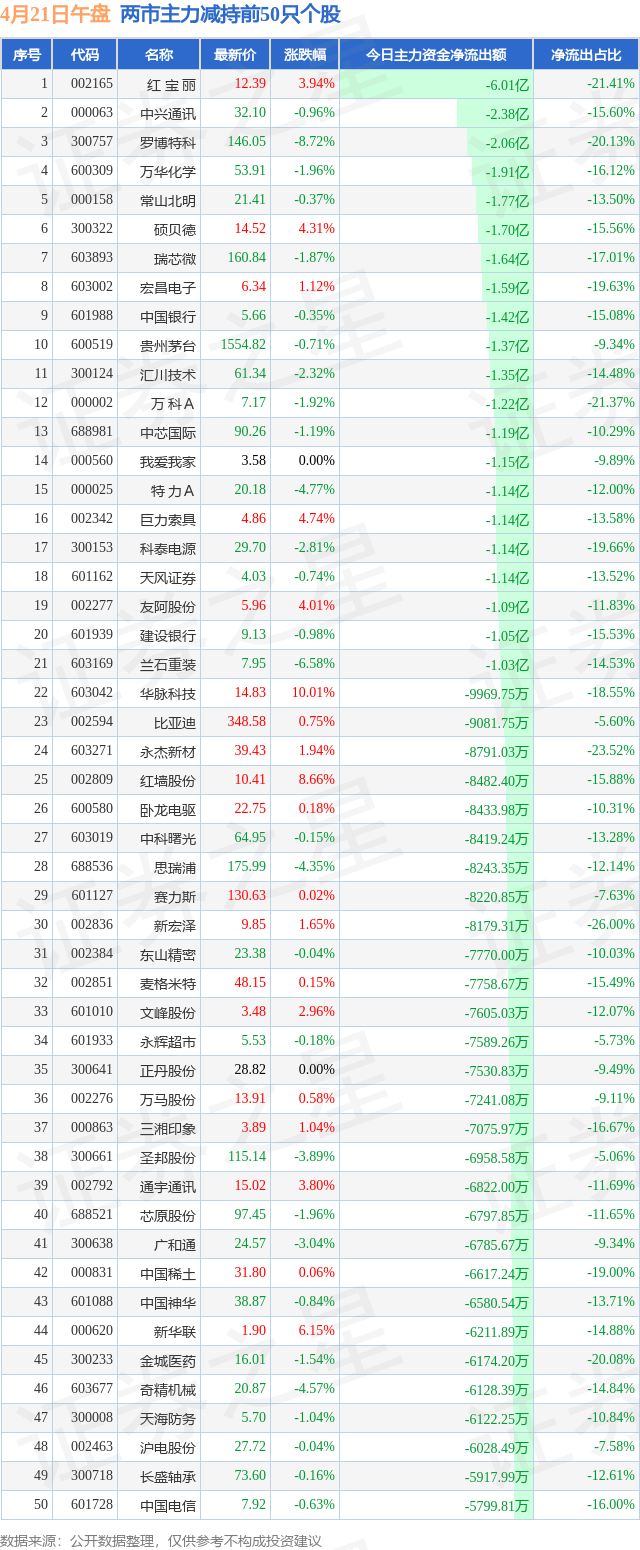Screen dimensions: 640x1550
Task: Select stock name 特力A
Action: coord(172,490)
